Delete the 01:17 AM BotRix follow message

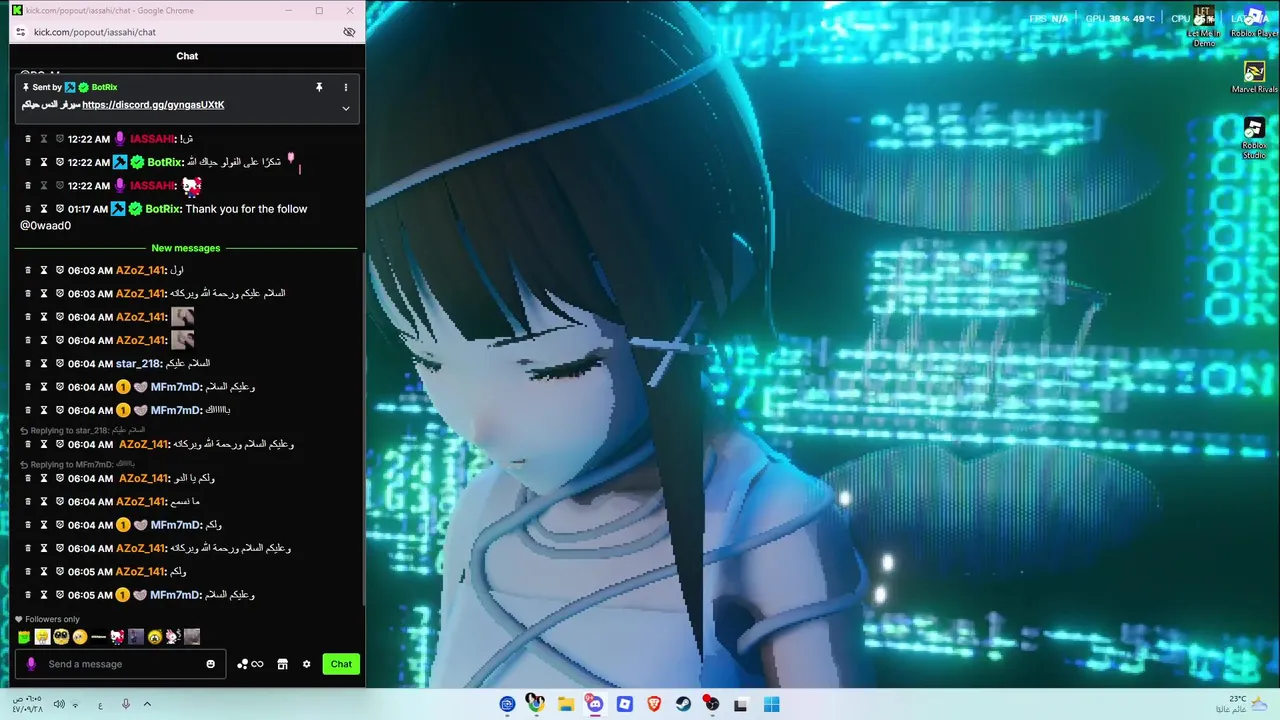click(28, 209)
